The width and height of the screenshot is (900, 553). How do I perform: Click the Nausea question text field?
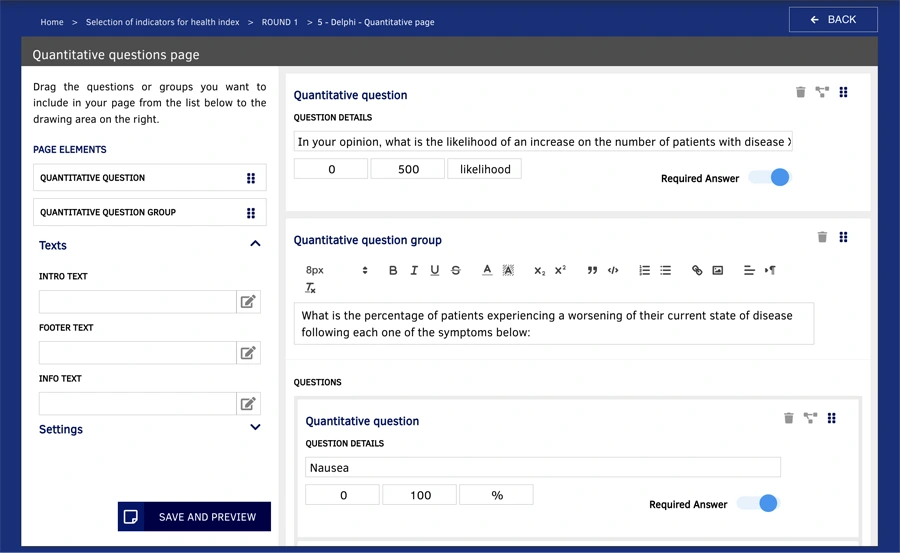point(542,467)
